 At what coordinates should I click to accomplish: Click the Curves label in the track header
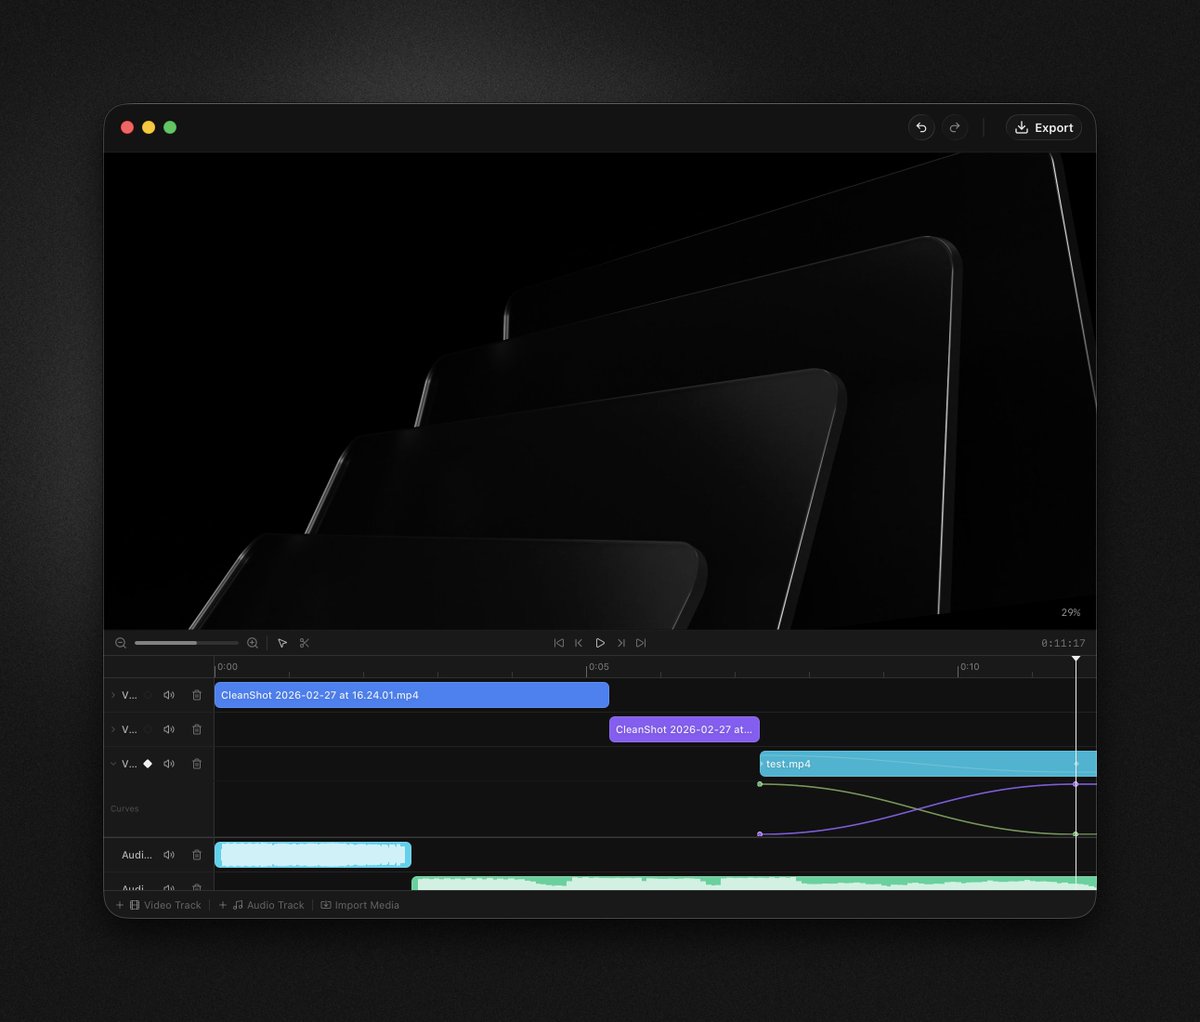(x=125, y=809)
